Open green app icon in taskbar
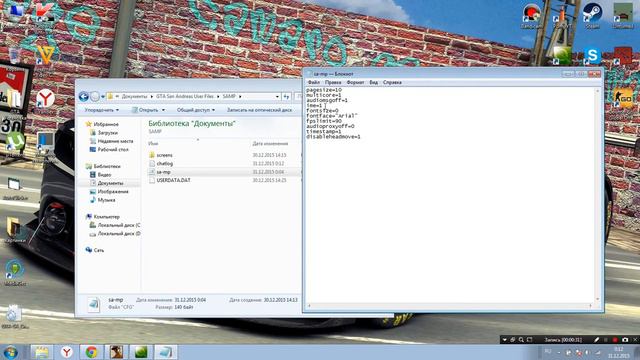640x360 pixels. pos(141,352)
